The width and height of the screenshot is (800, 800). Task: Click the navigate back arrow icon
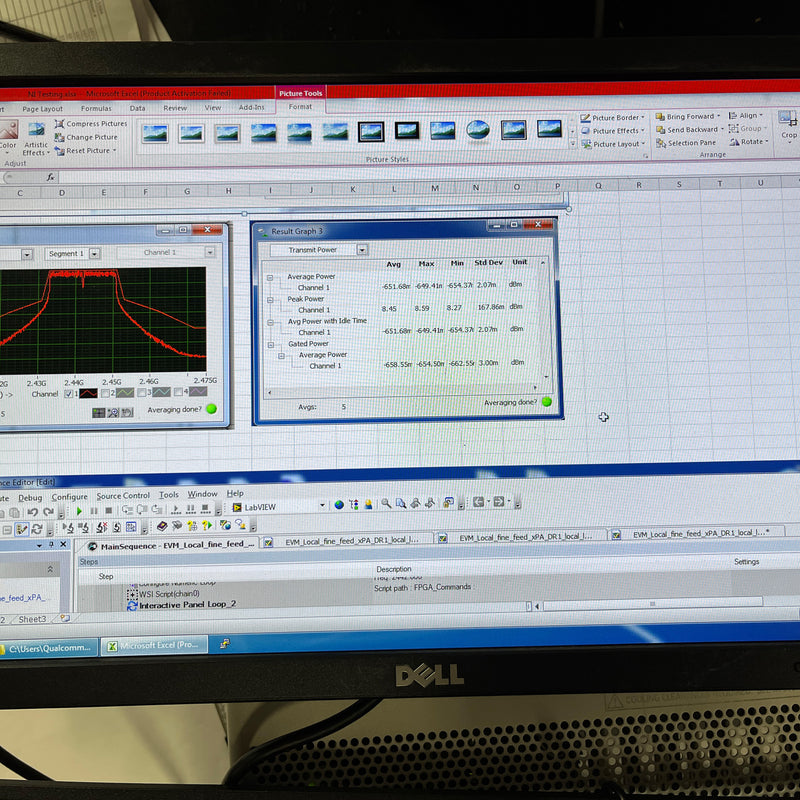coord(478,502)
